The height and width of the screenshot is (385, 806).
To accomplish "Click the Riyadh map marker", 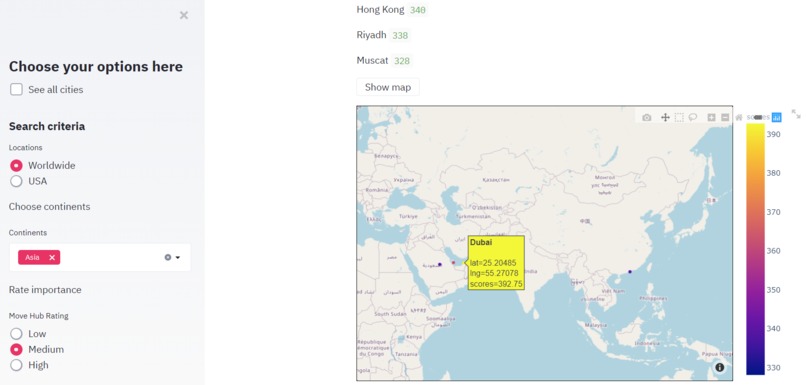I will tap(439, 264).
